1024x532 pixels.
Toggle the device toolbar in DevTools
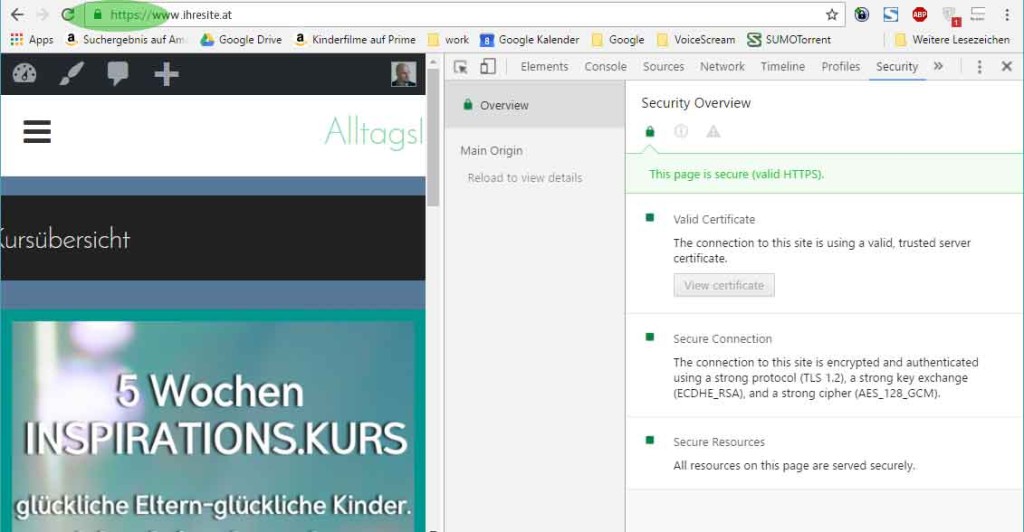pyautogui.click(x=487, y=67)
